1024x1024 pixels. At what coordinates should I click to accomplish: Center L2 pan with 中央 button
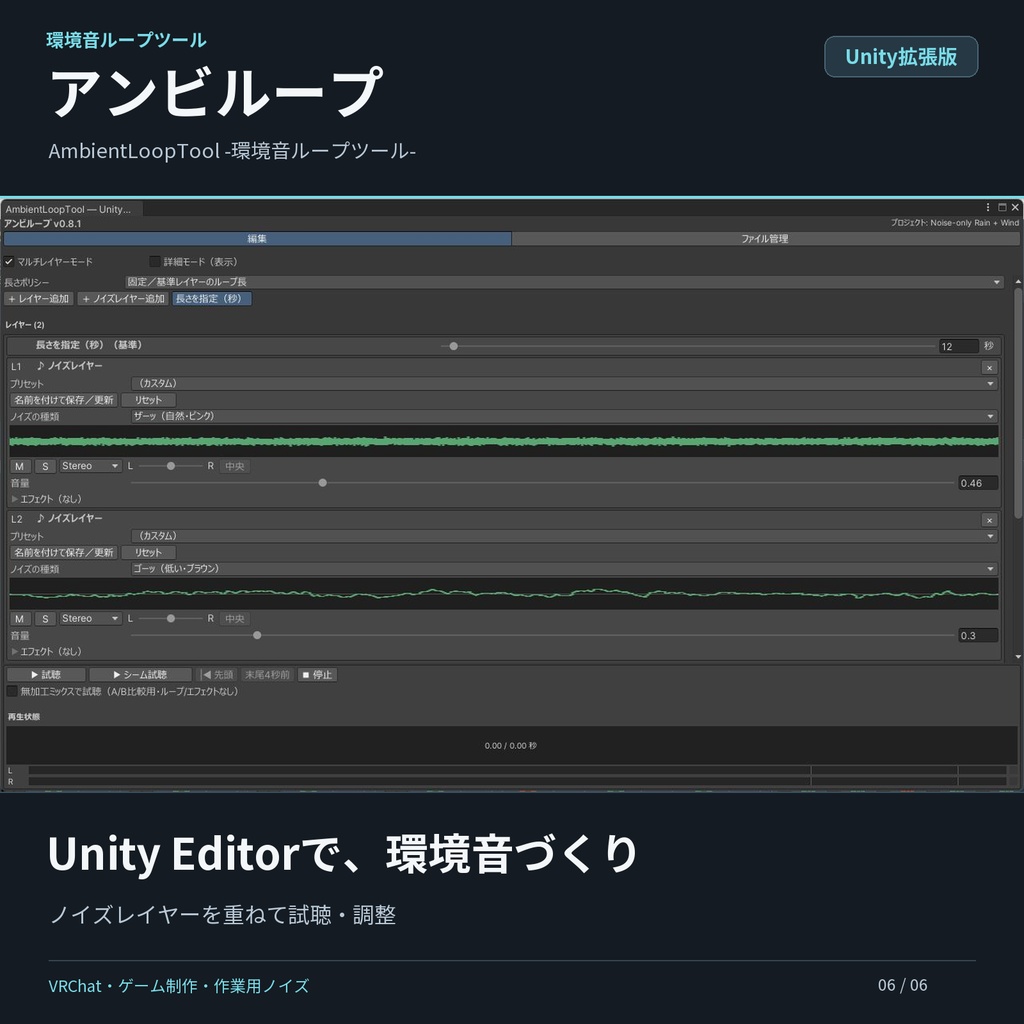234,618
